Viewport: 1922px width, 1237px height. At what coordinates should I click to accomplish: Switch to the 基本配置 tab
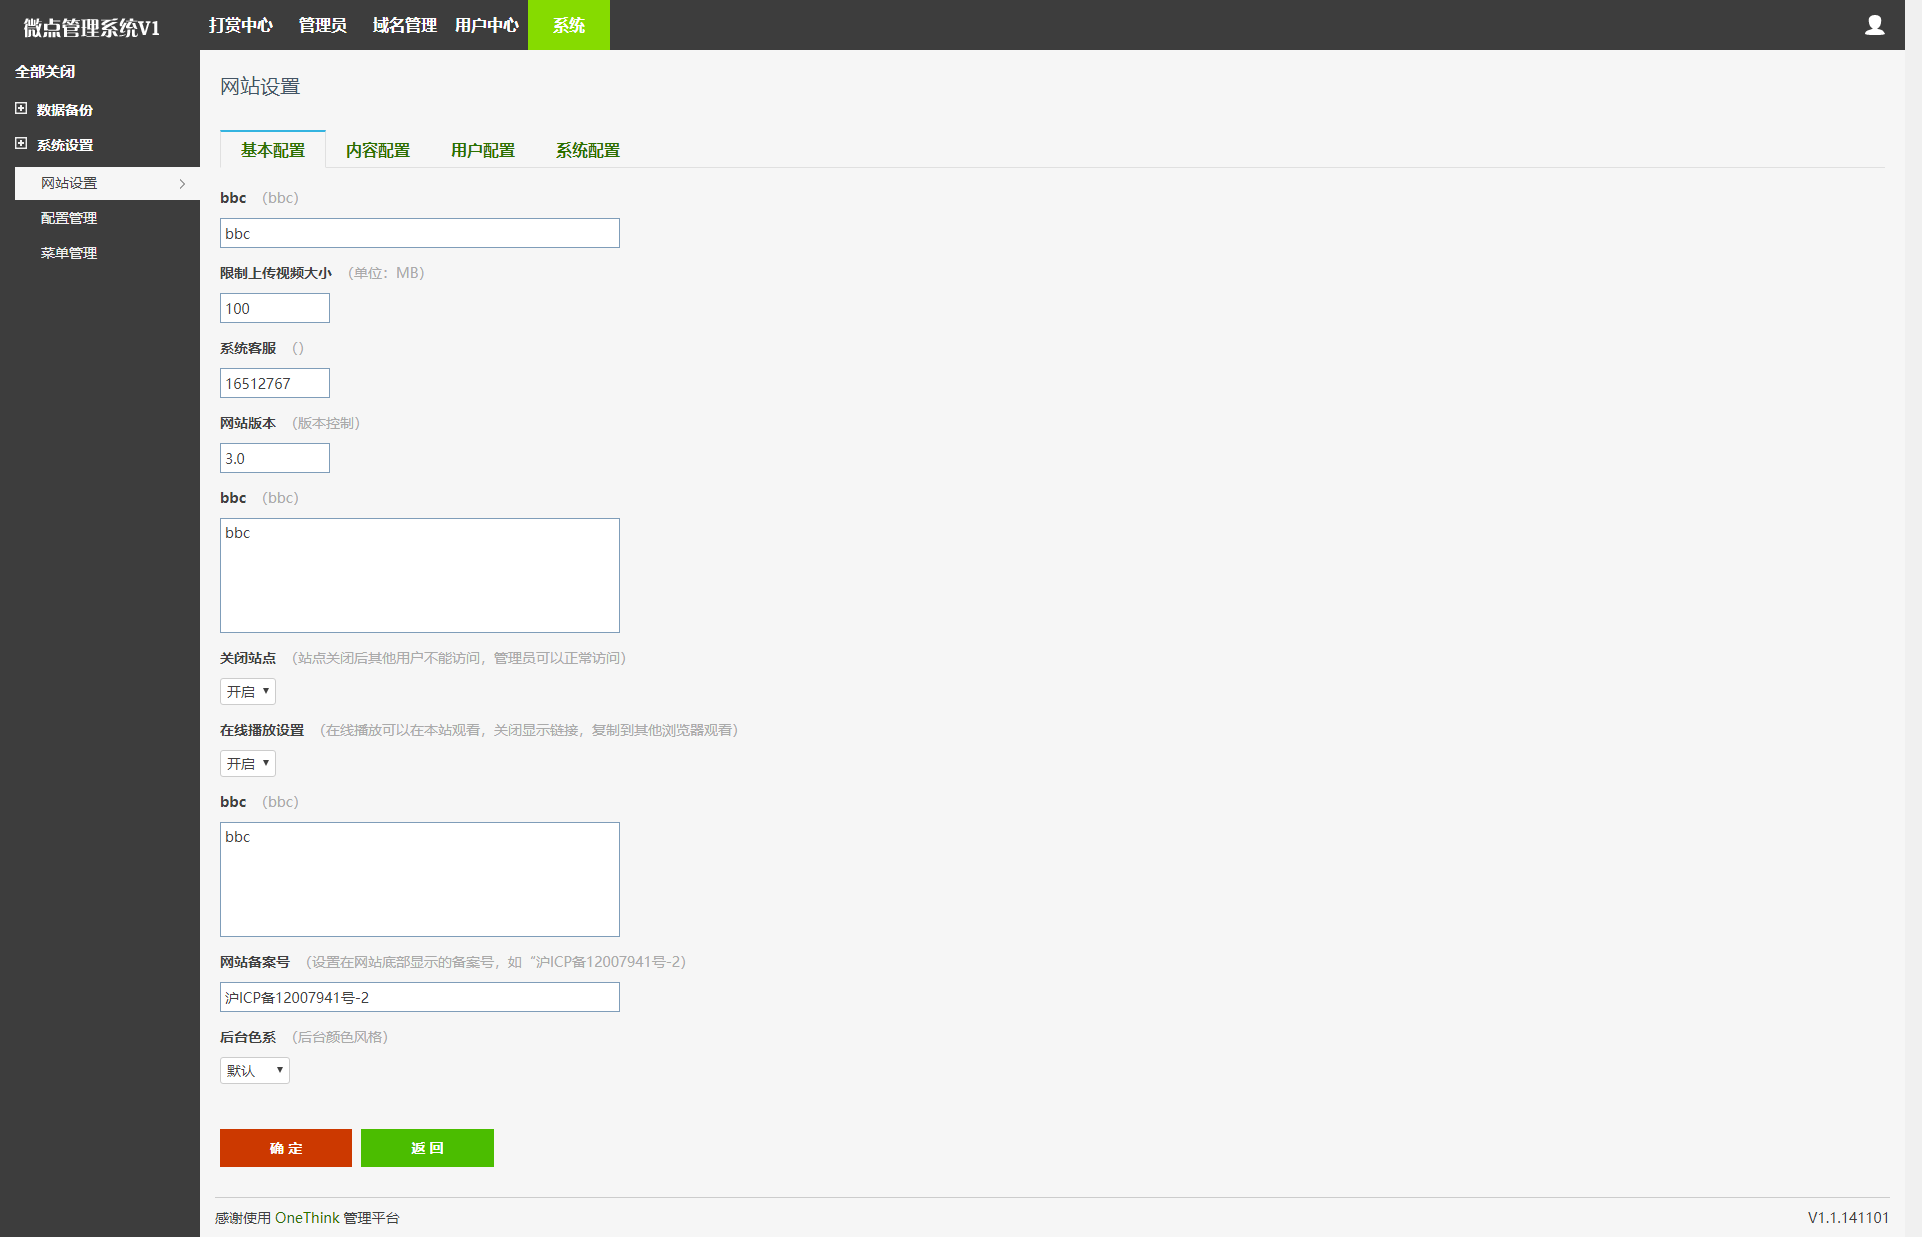coord(273,150)
